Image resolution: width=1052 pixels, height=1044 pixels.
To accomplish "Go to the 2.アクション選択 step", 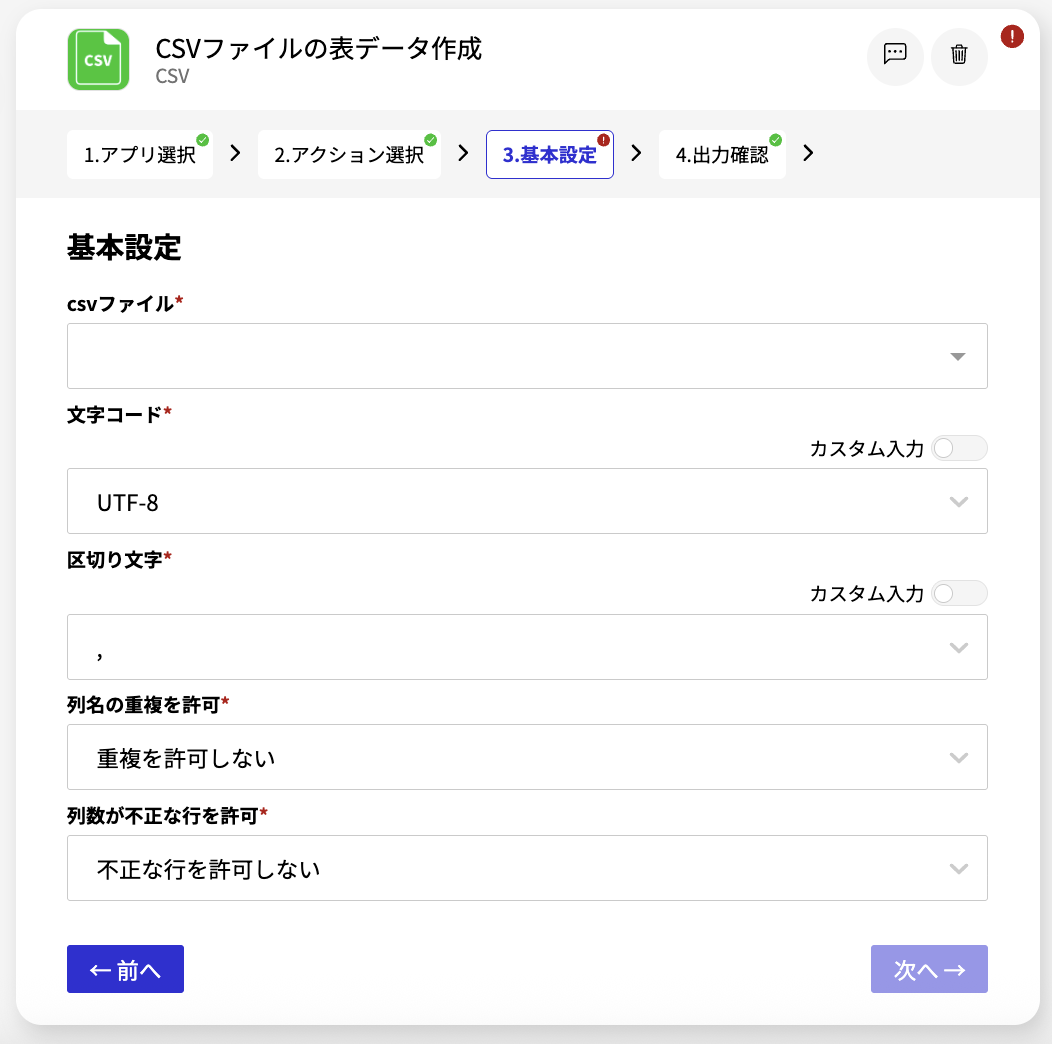I will pyautogui.click(x=349, y=154).
